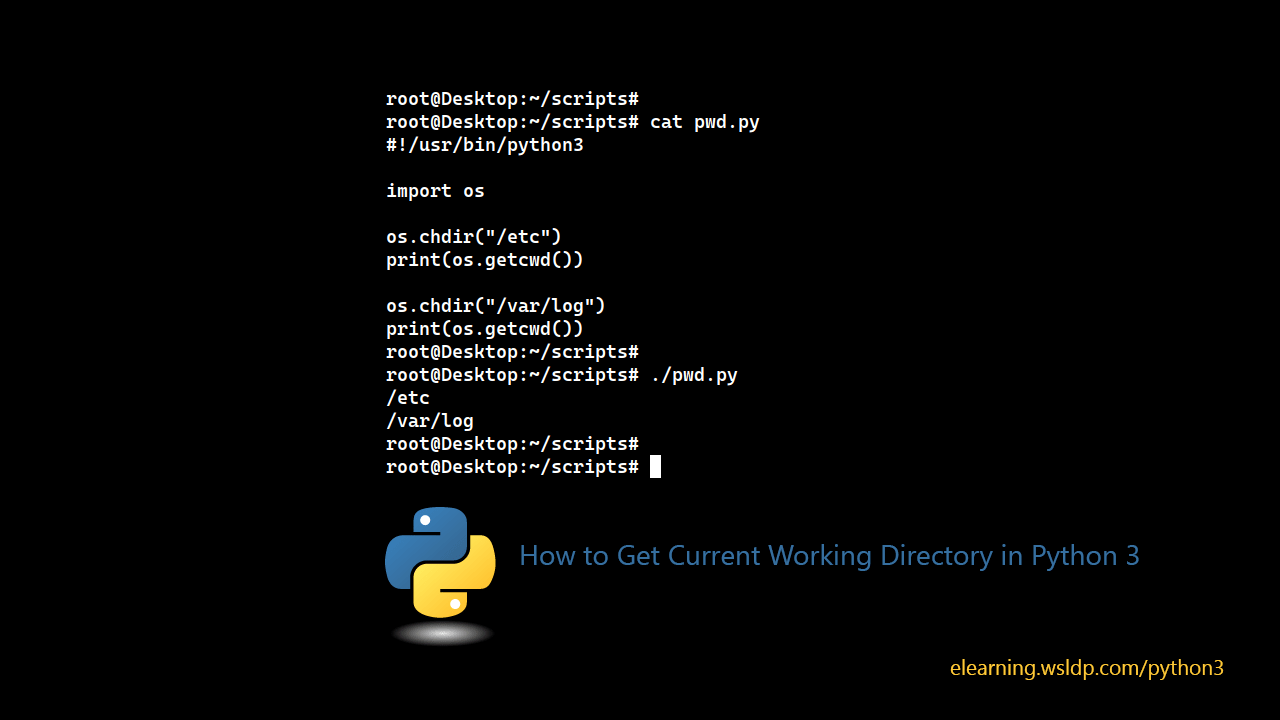
Task: Select the last root@Desktop prompt line
Action: pos(512,466)
